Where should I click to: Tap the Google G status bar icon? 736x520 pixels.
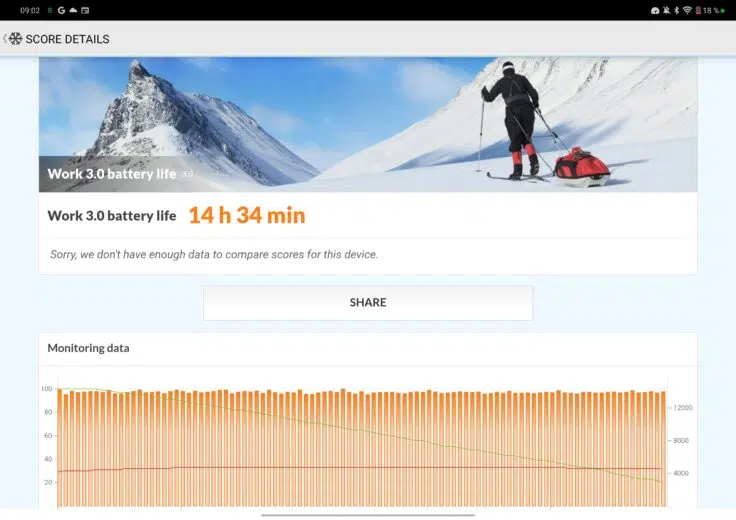tap(61, 10)
